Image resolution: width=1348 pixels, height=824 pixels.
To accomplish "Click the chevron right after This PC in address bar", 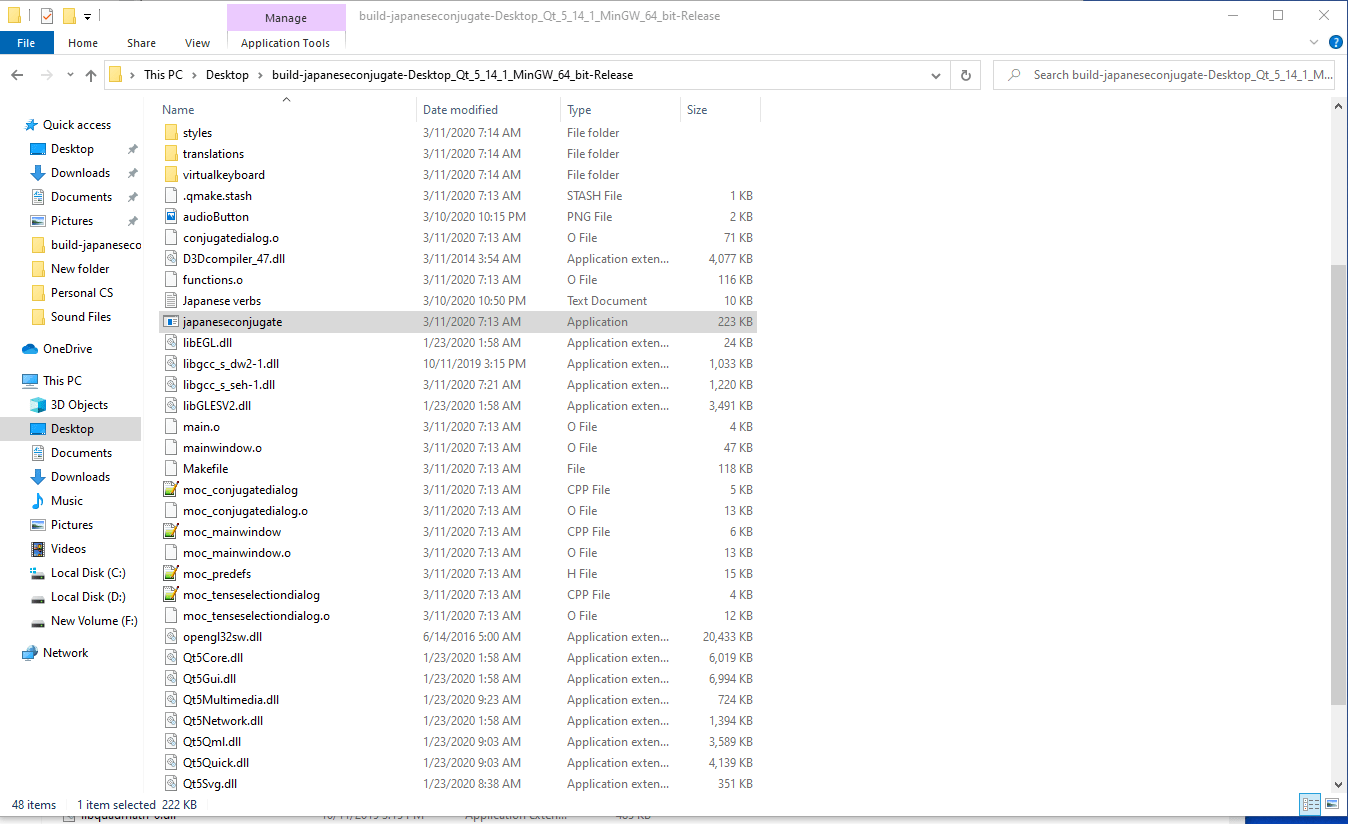I will pos(194,75).
